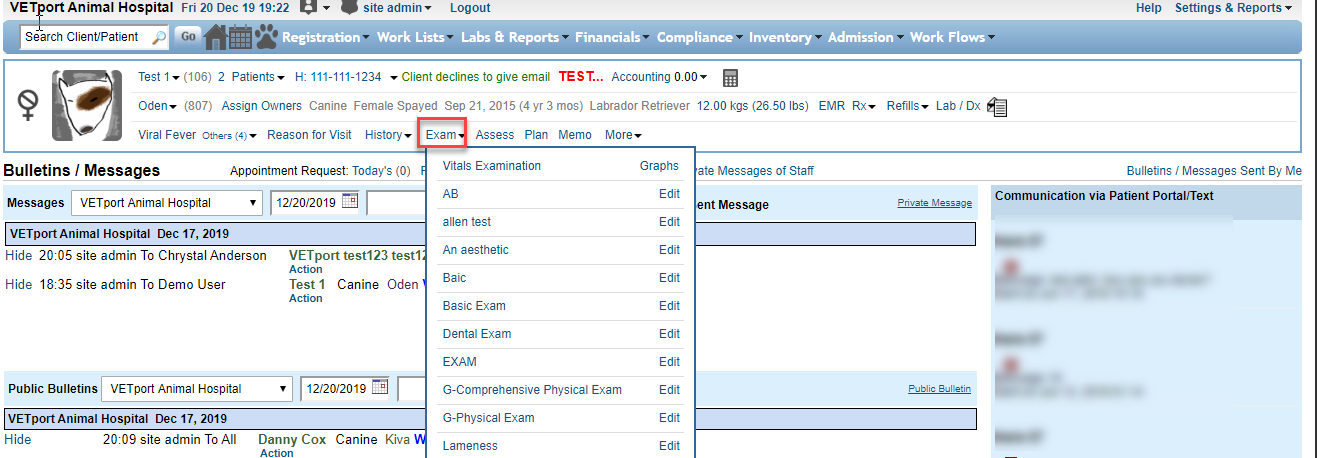Image resolution: width=1317 pixels, height=458 pixels.
Task: Expand the Oden patient dropdown
Action: tap(158, 106)
